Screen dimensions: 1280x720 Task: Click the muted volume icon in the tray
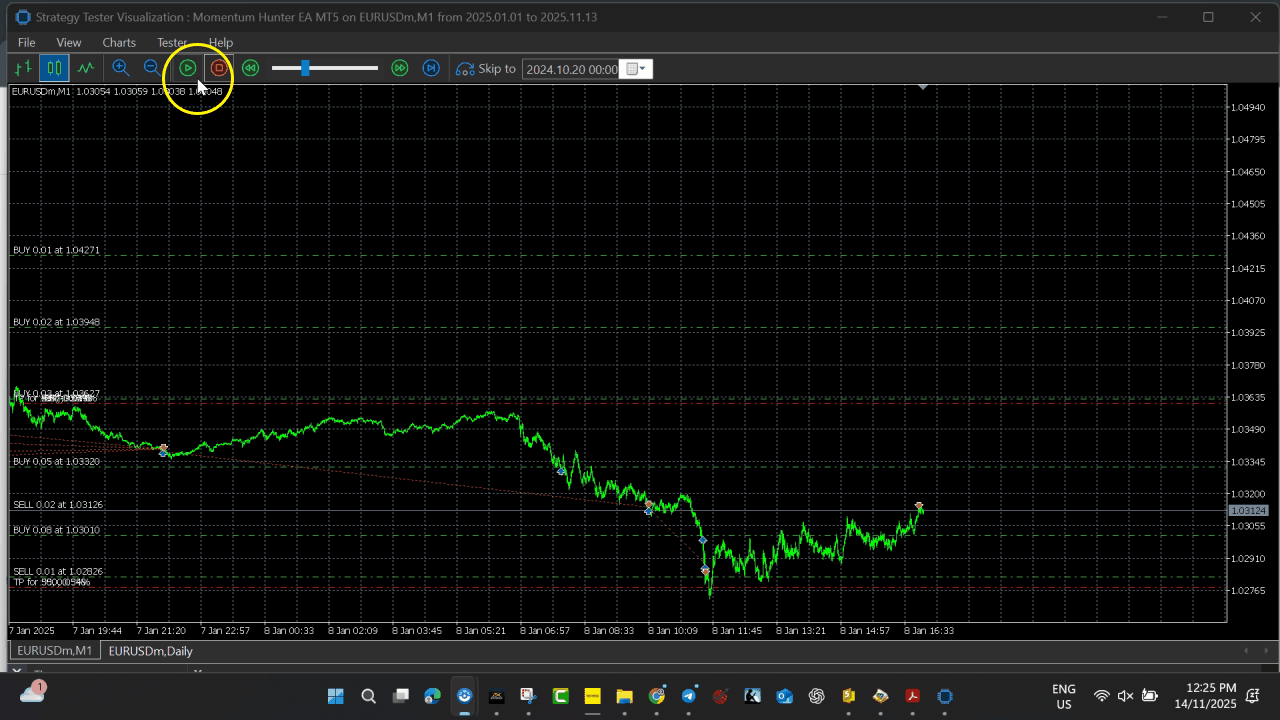click(x=1125, y=696)
